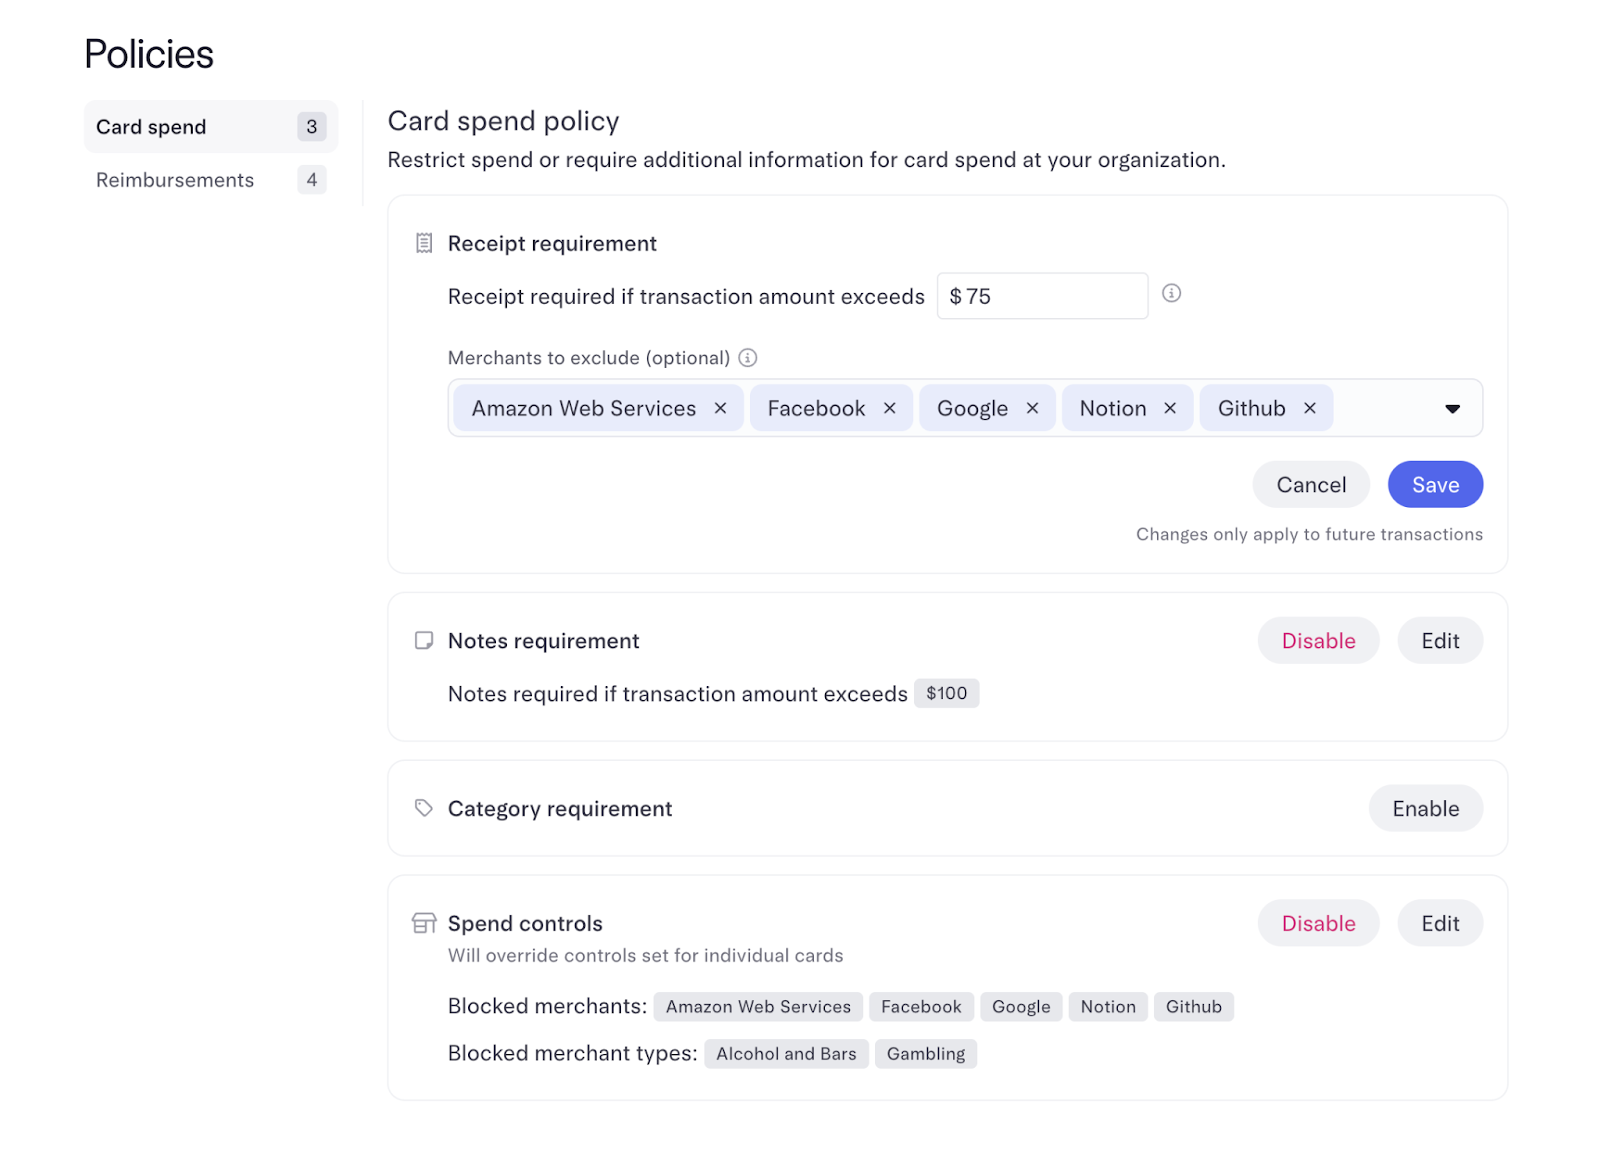Remove Github from excluded merchants
The height and width of the screenshot is (1157, 1600).
(x=1309, y=408)
